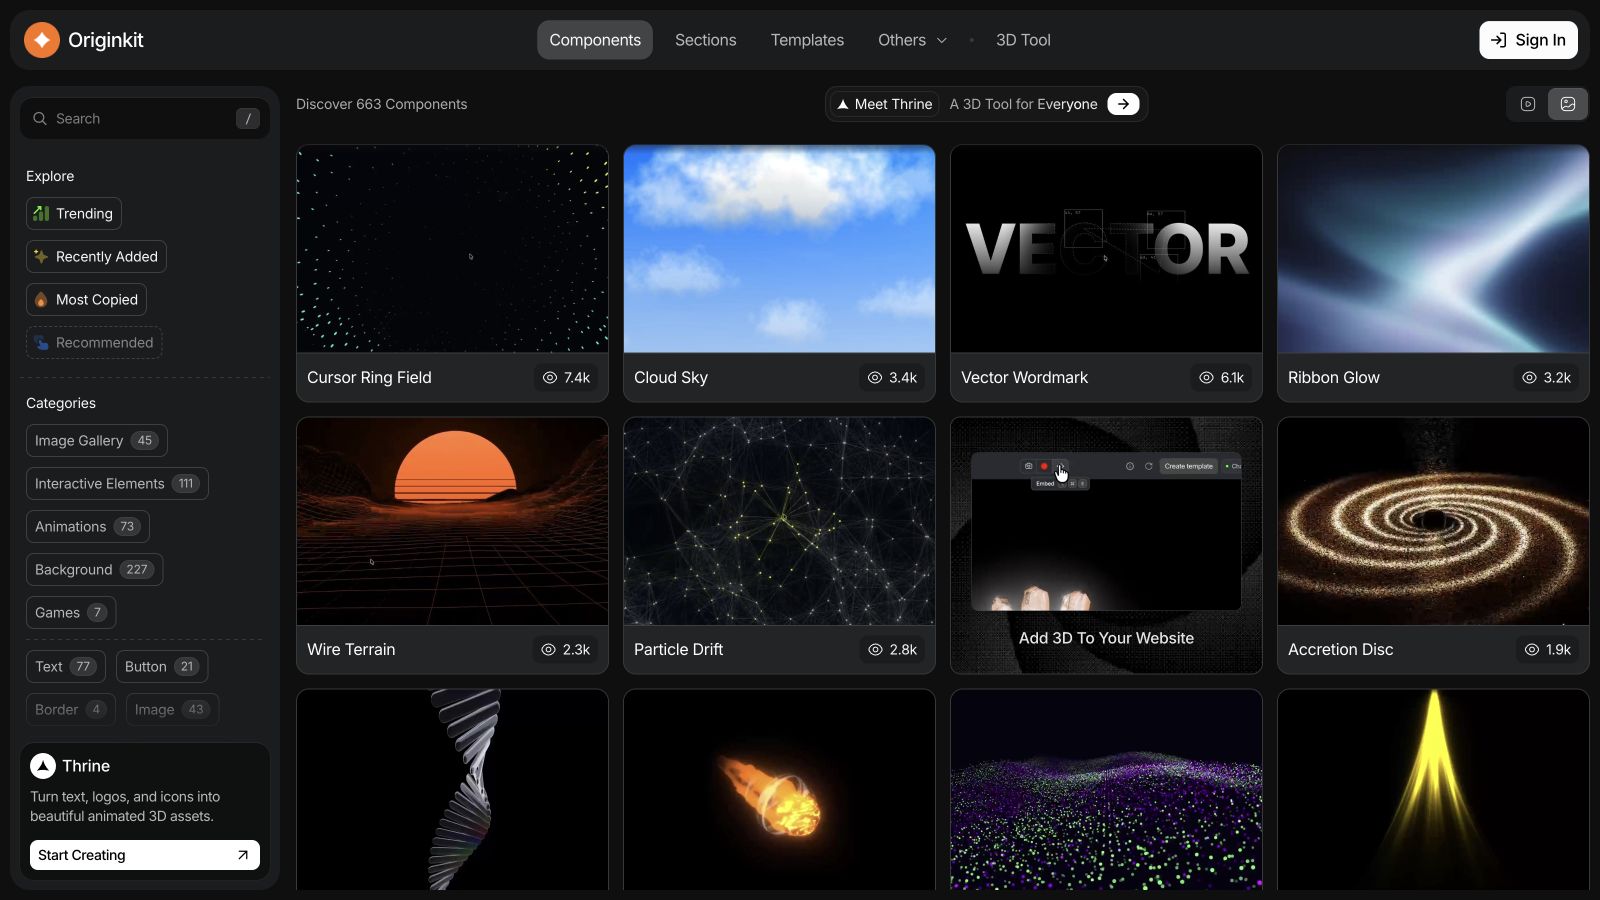Viewport: 1600px width, 900px height.
Task: Click the eye views icon on Cursor Ring Field
Action: [x=550, y=377]
